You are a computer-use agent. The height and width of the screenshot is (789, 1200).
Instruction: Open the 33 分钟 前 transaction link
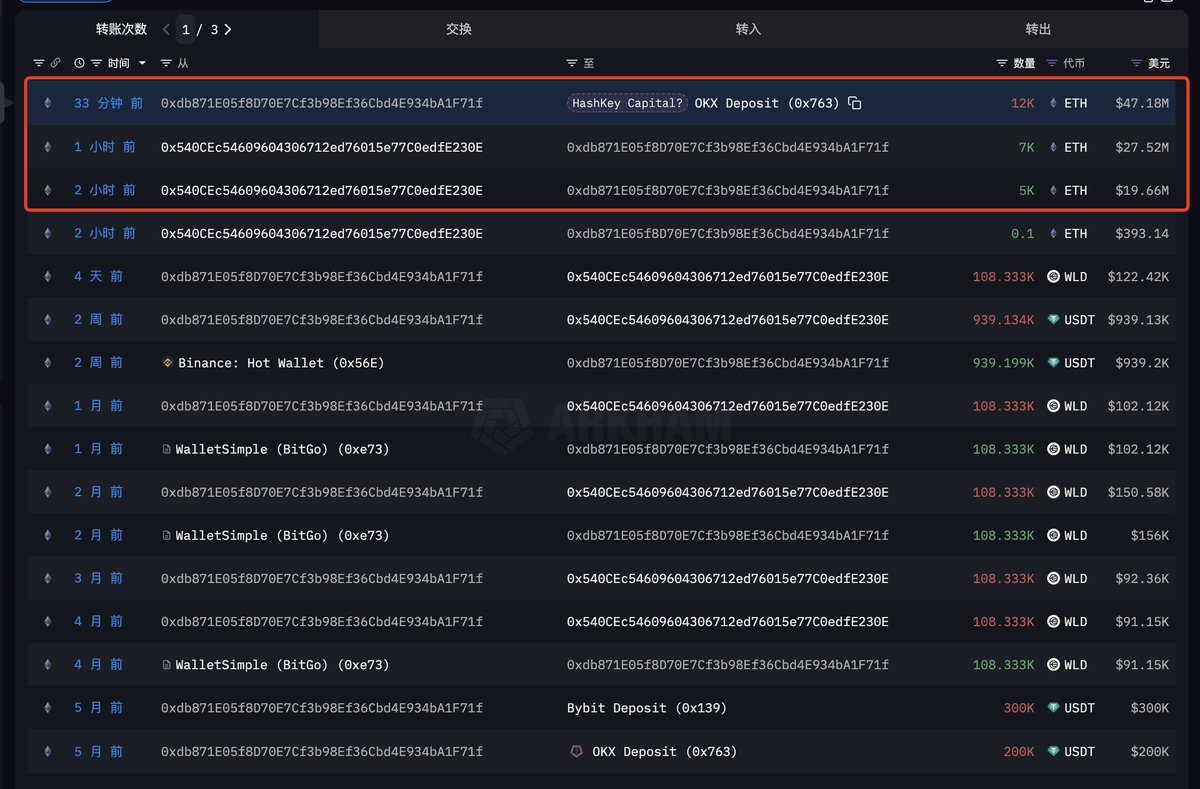point(108,103)
